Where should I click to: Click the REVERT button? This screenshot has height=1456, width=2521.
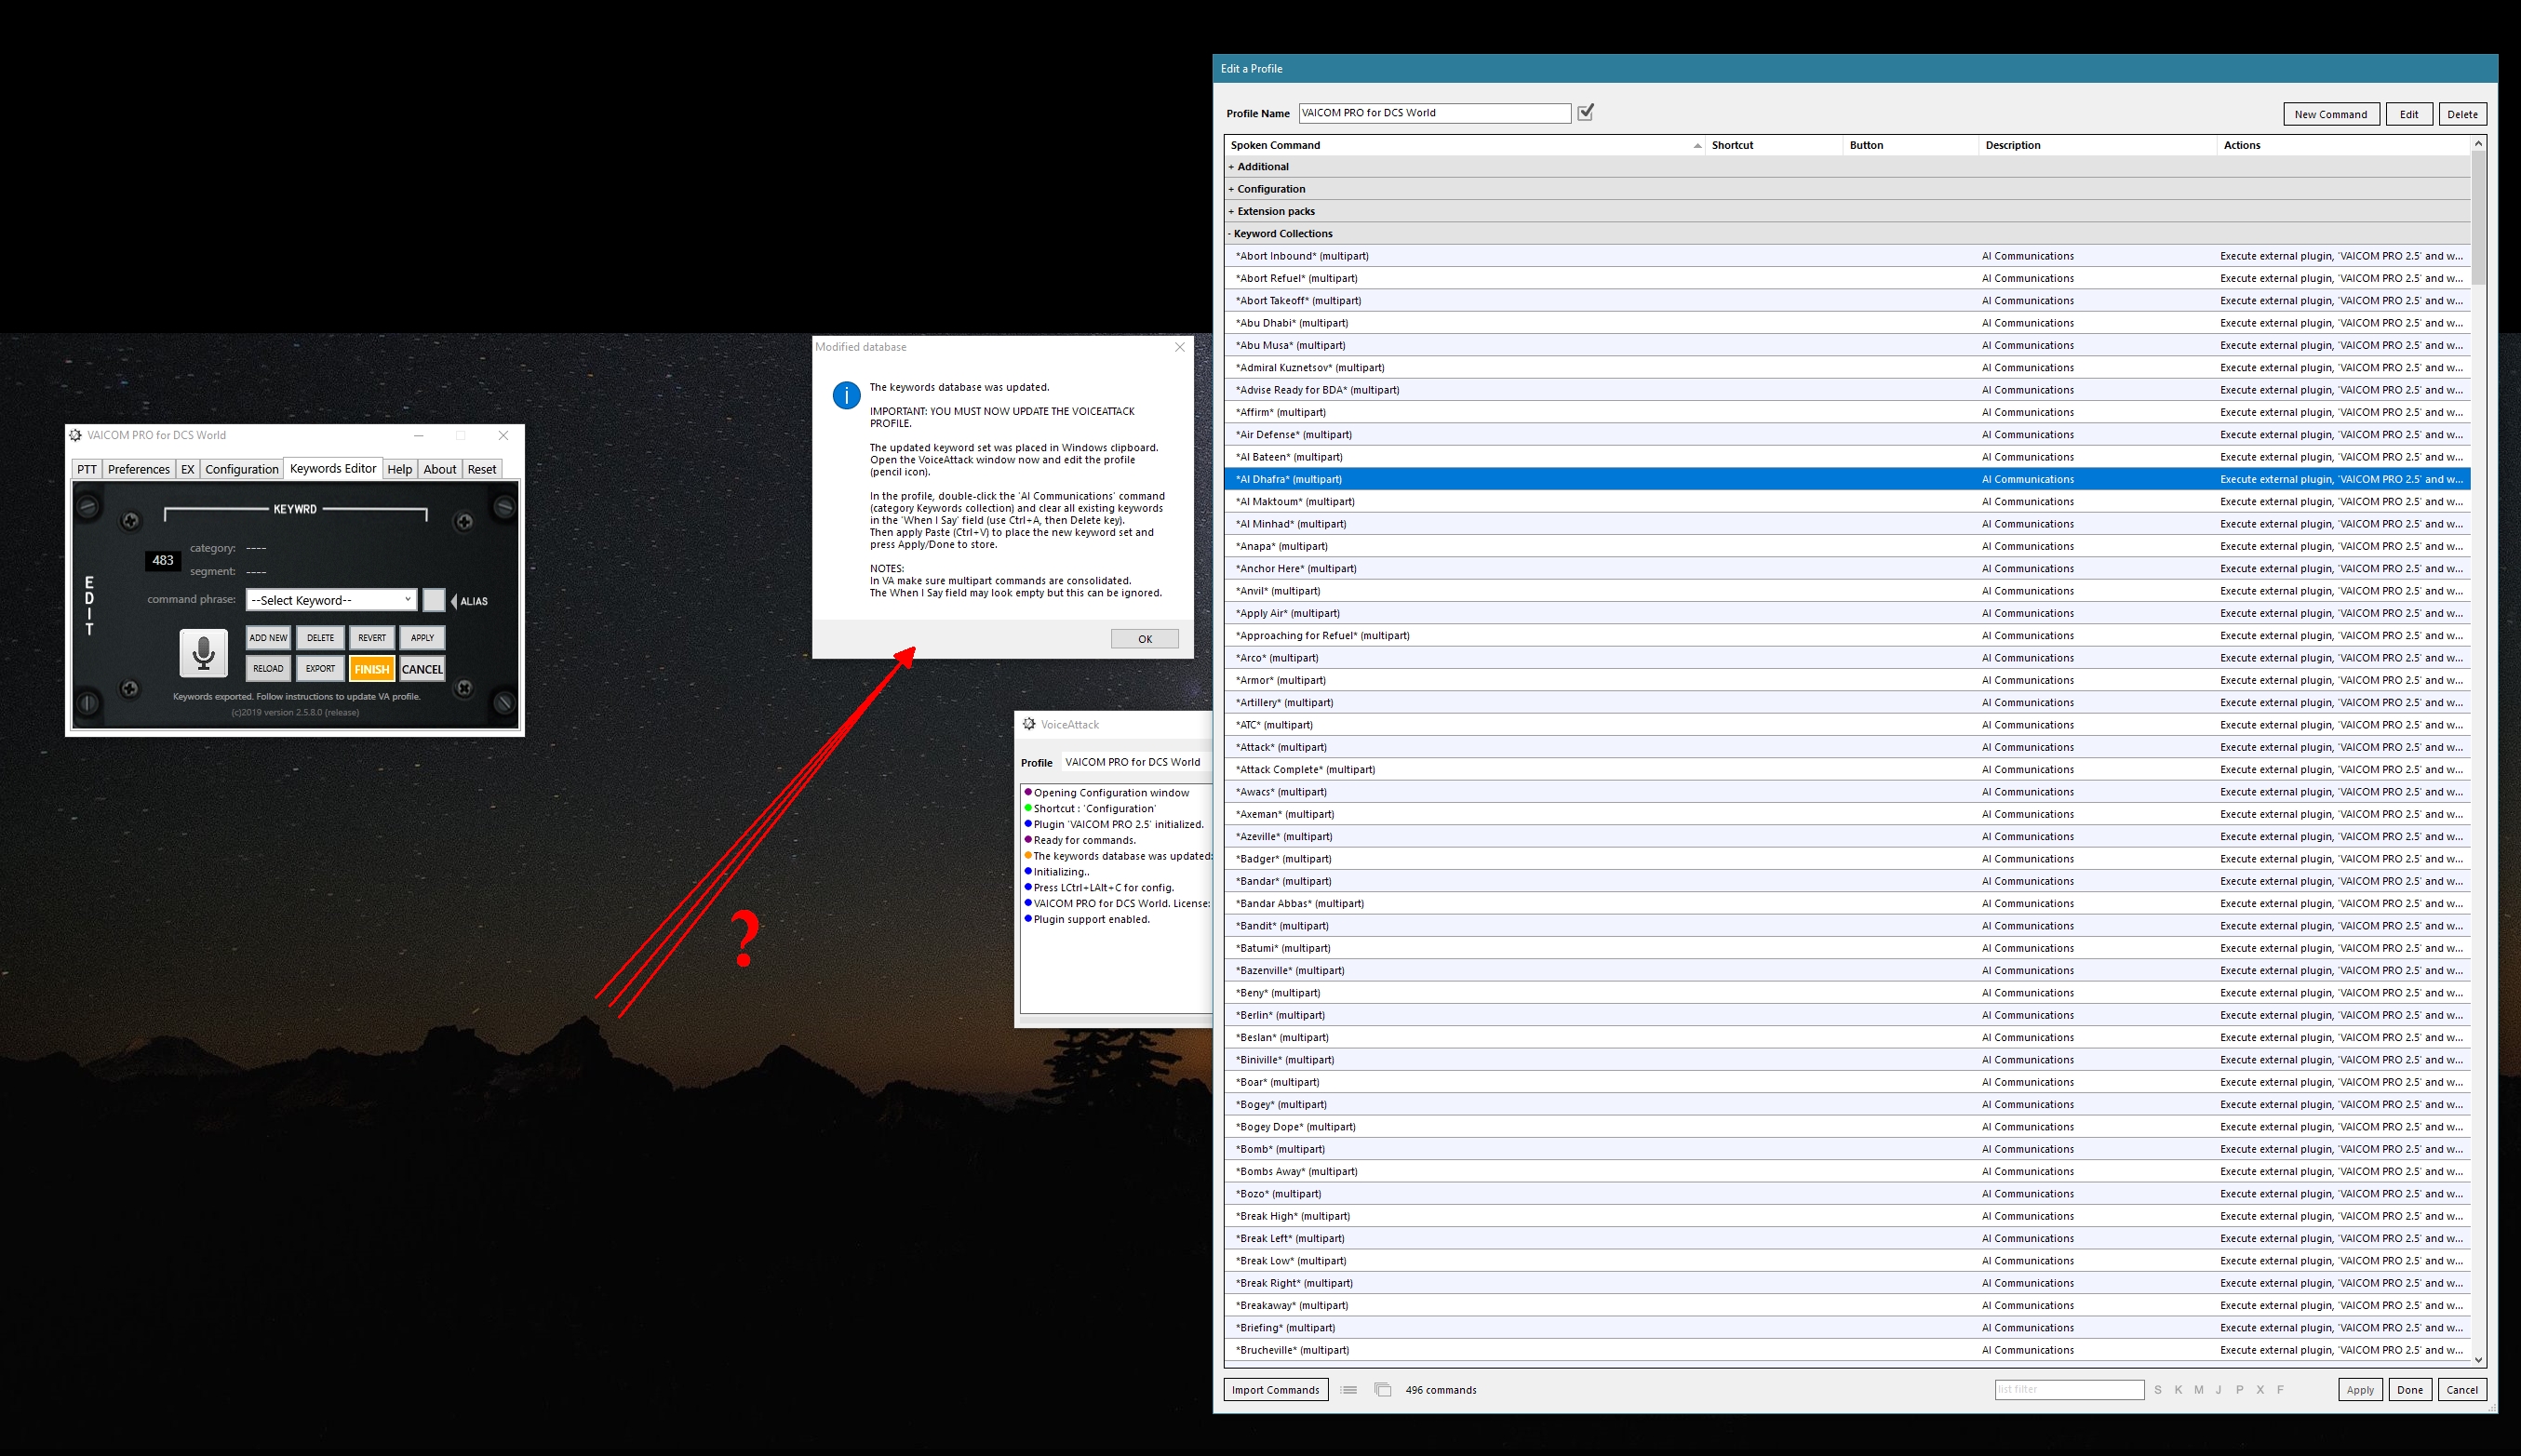point(372,638)
